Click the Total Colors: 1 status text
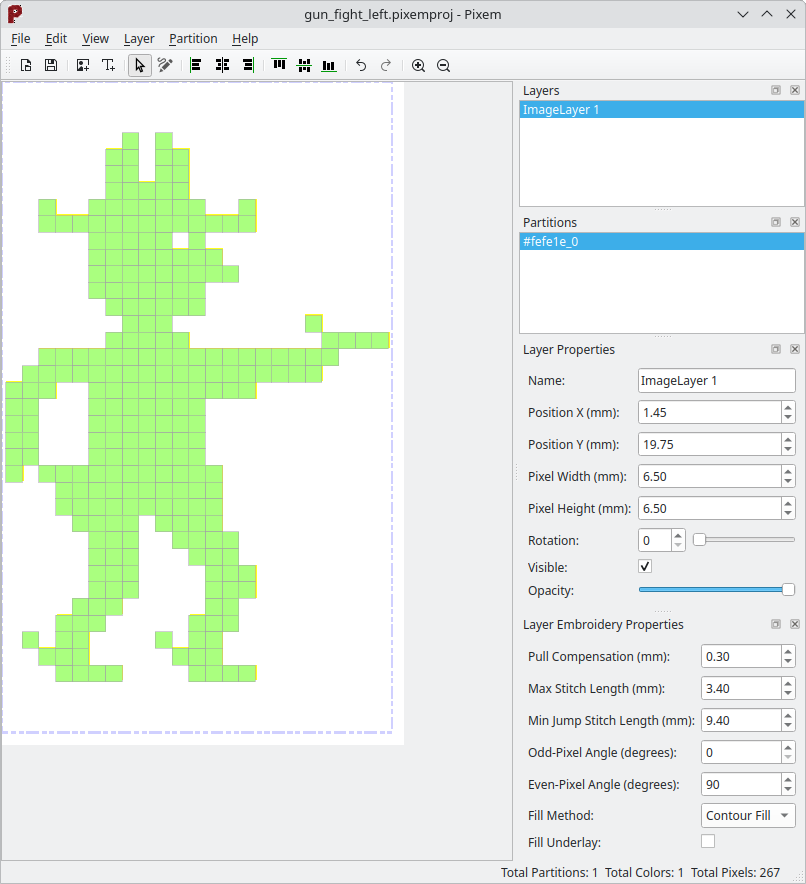Image resolution: width=806 pixels, height=884 pixels. pyautogui.click(x=644, y=873)
